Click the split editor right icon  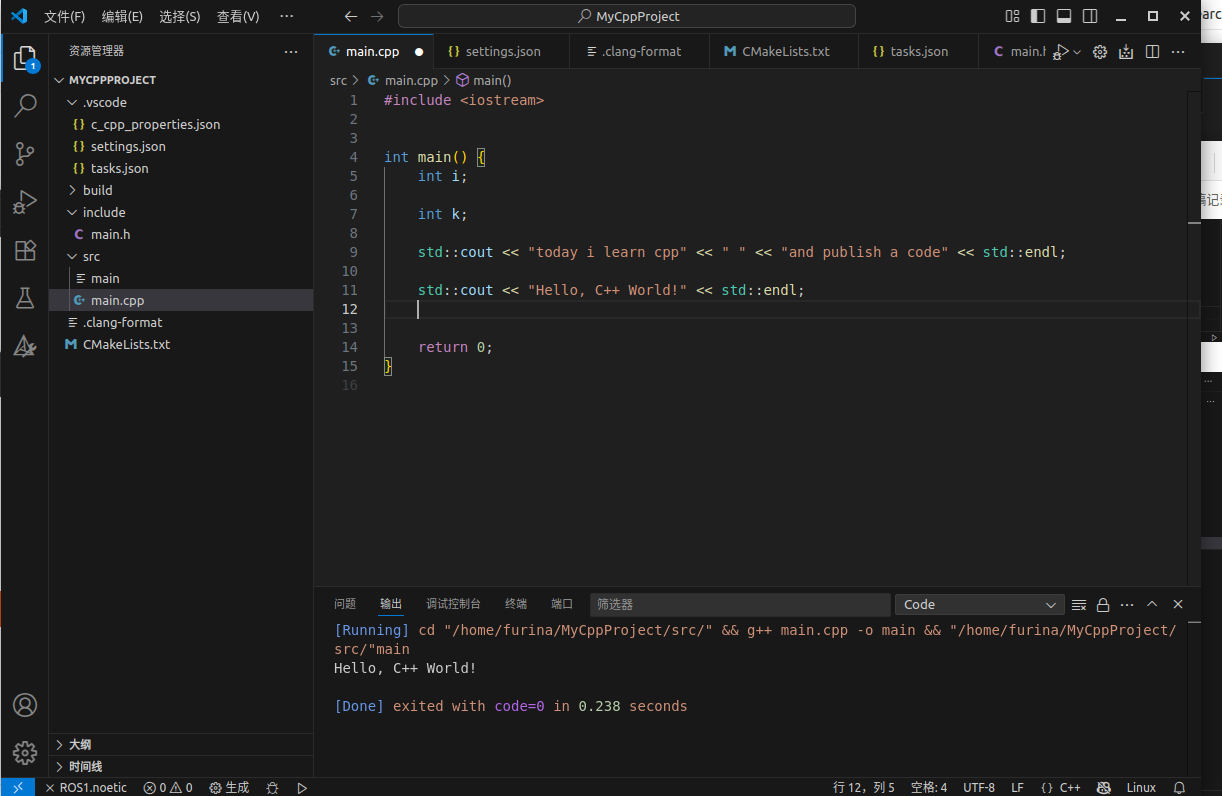click(x=1152, y=52)
